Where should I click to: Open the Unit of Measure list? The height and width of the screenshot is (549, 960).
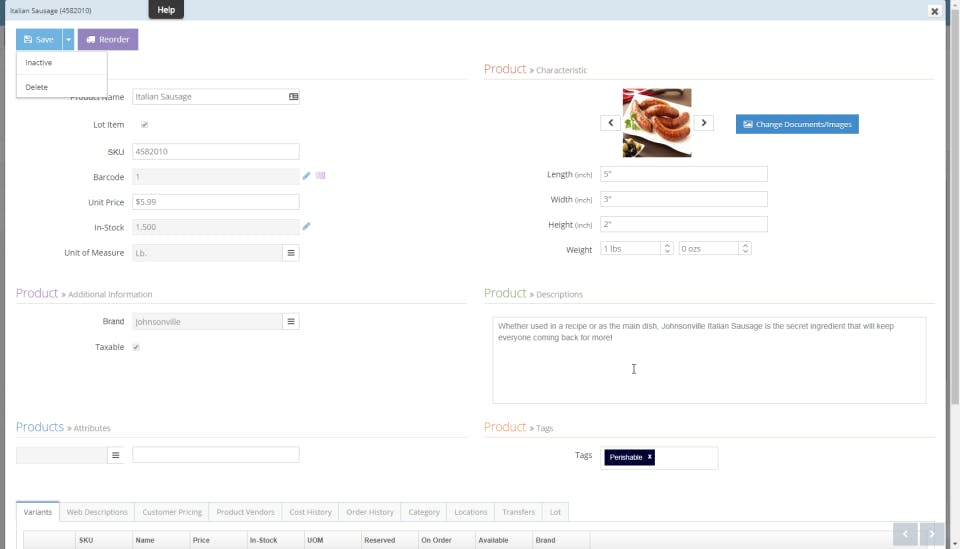point(291,253)
